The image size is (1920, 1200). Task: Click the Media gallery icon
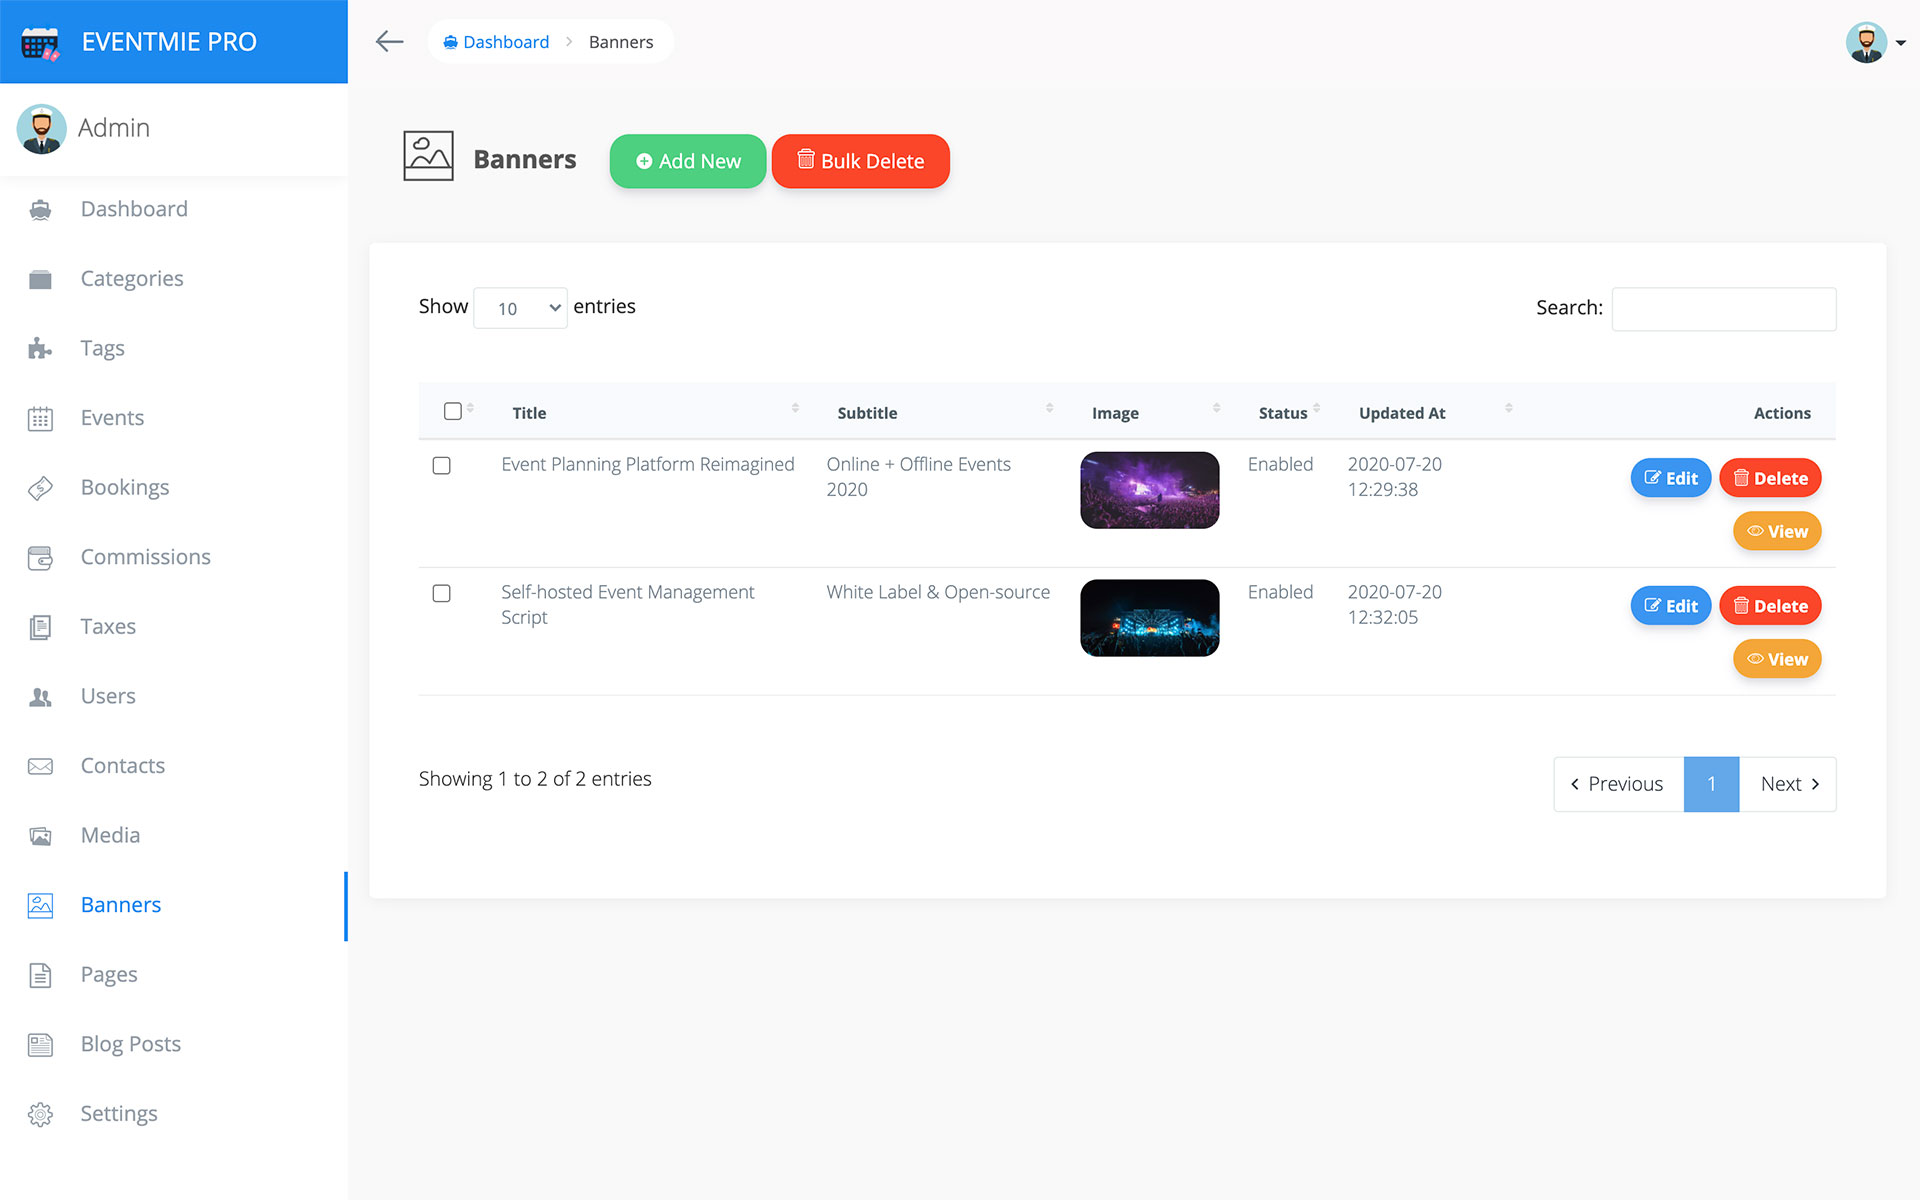click(x=40, y=836)
